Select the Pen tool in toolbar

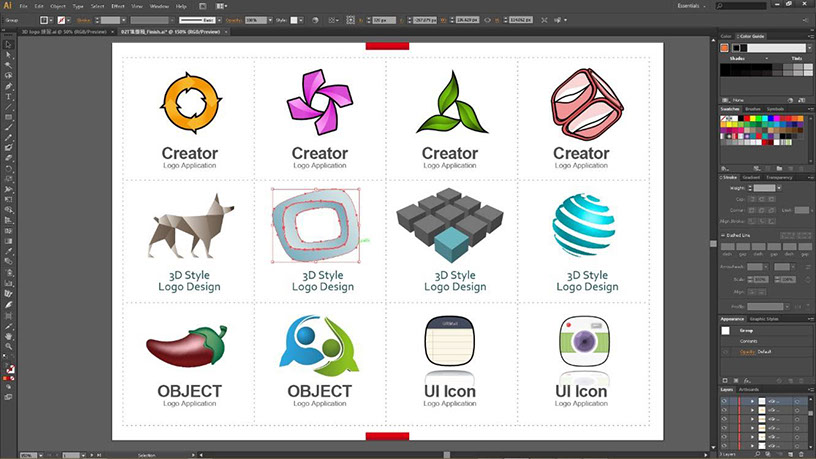8,86
